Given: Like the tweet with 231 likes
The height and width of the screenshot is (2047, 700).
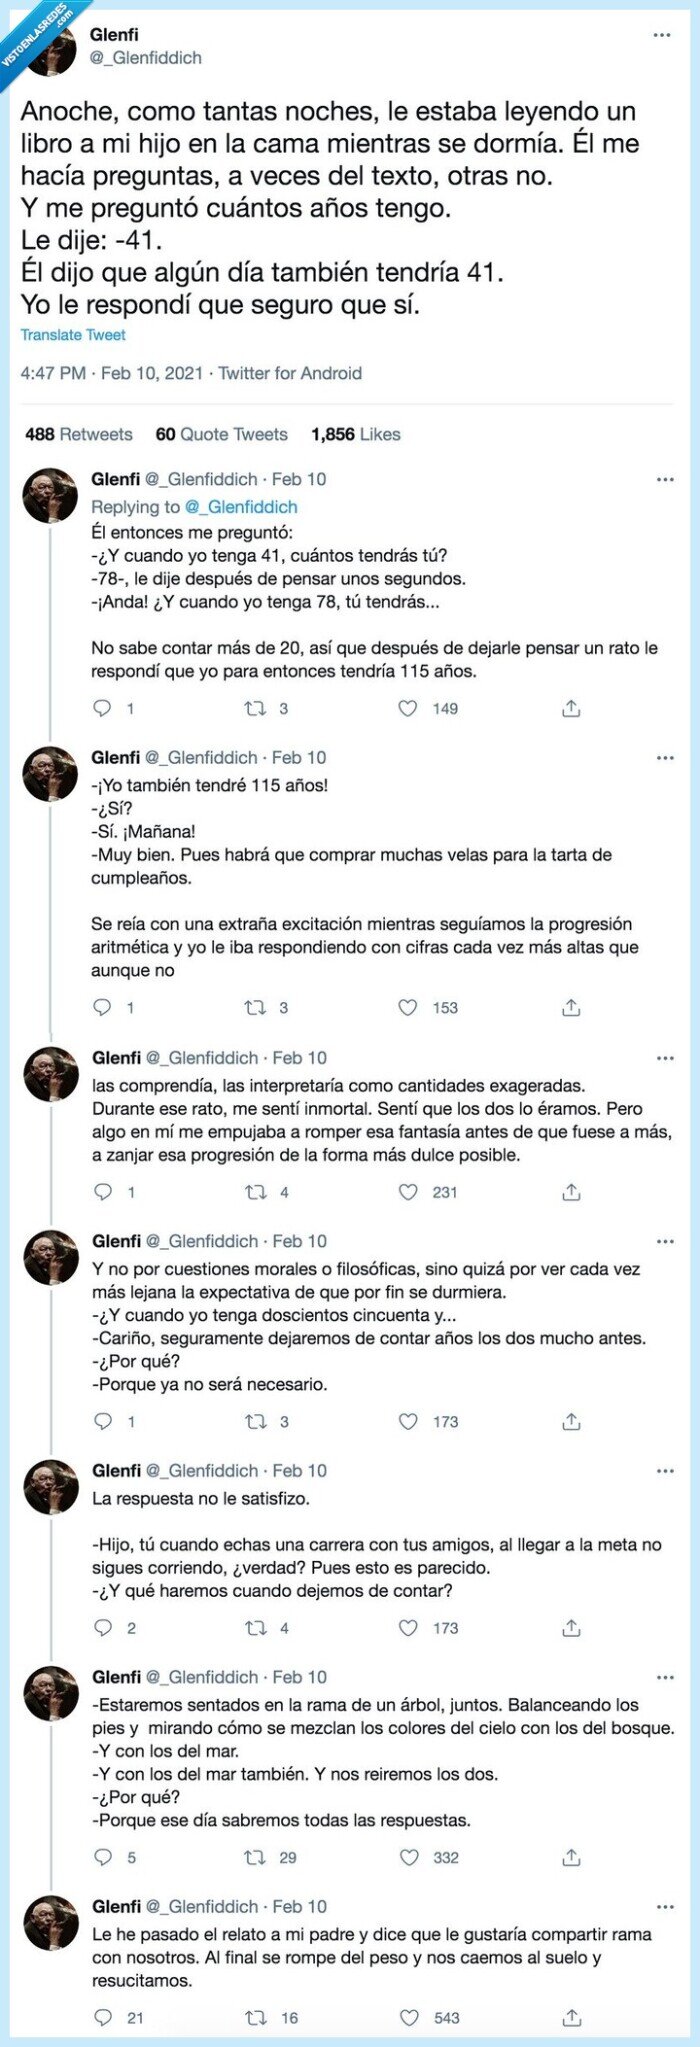Looking at the screenshot, I should click(408, 1190).
